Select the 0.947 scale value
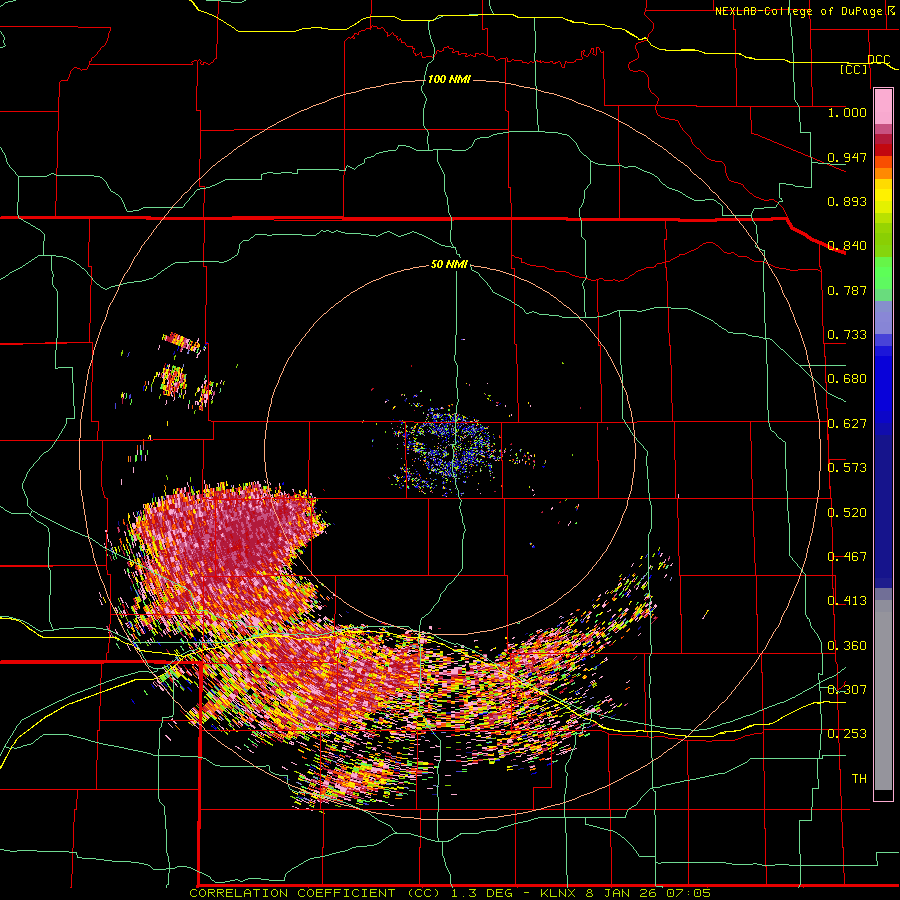Image resolution: width=900 pixels, height=900 pixels. coord(847,157)
